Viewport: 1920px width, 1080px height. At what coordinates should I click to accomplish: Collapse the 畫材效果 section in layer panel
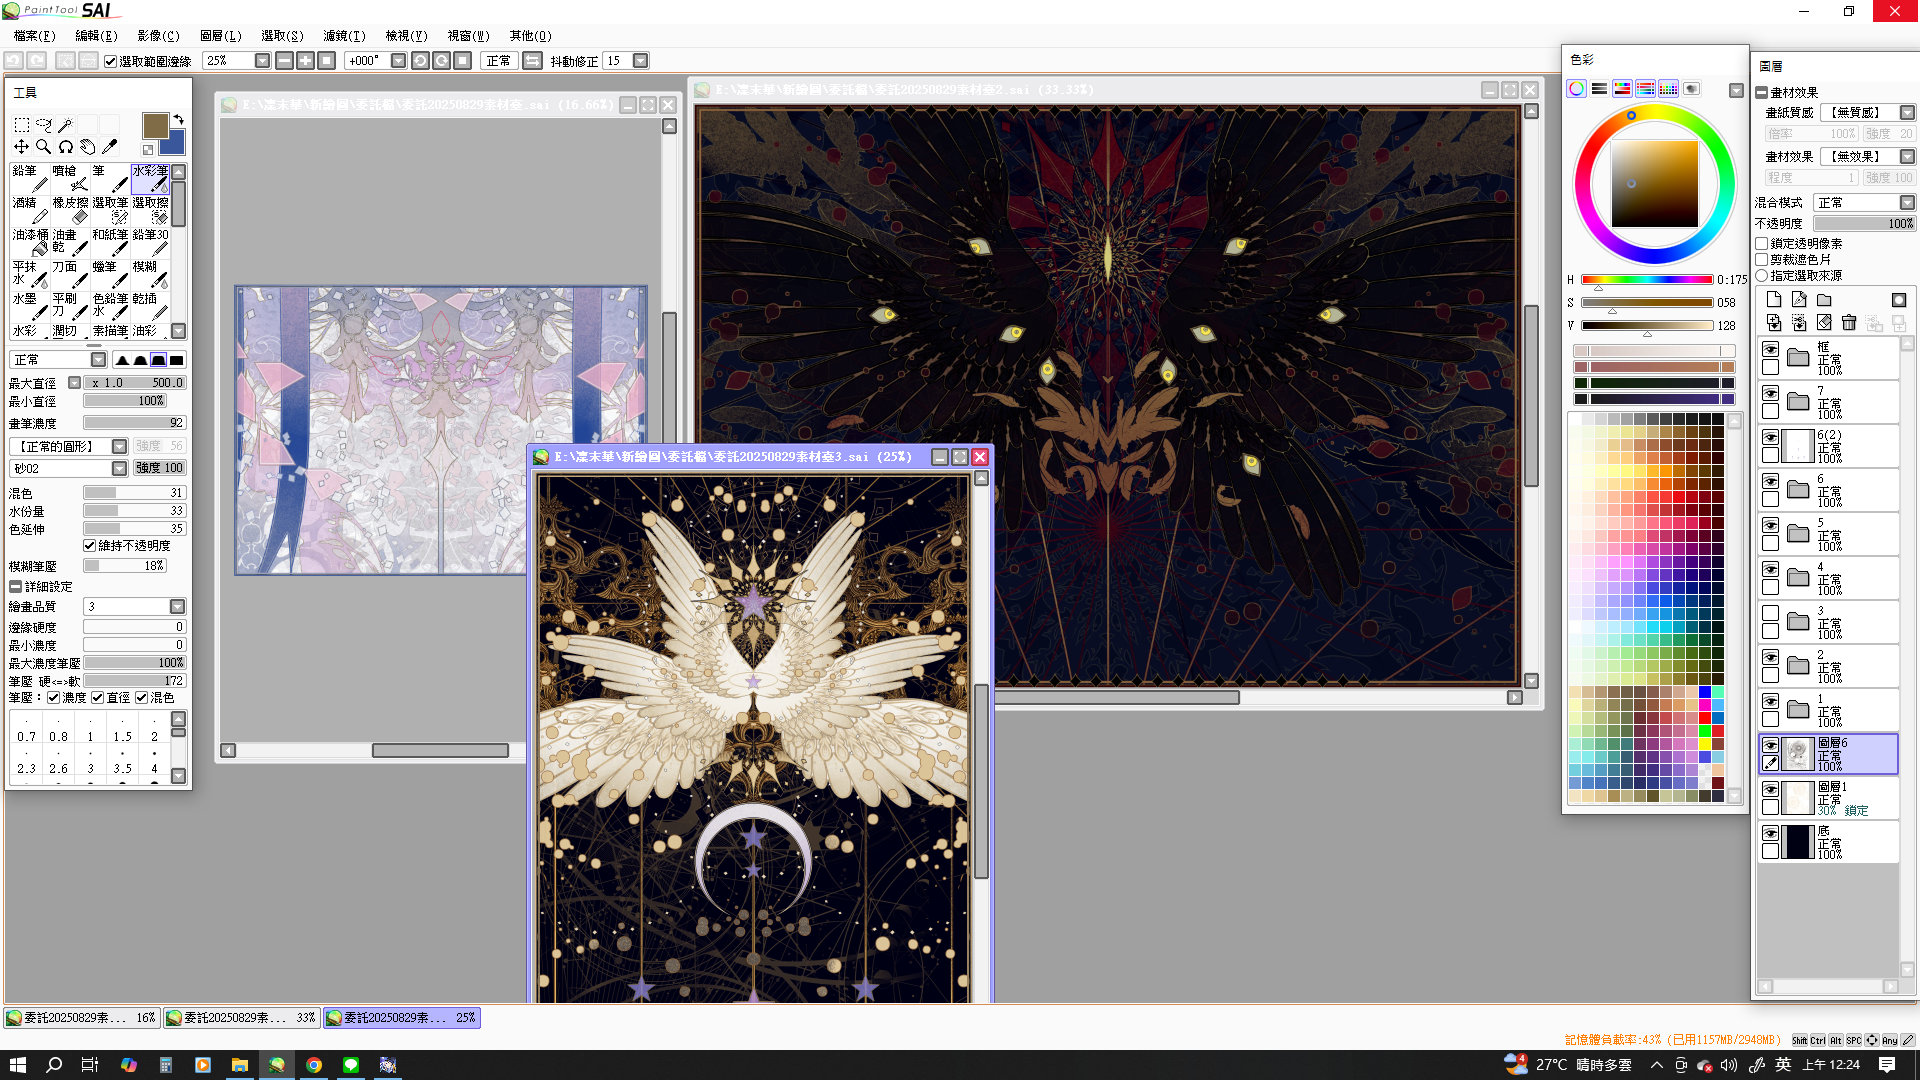(1761, 92)
